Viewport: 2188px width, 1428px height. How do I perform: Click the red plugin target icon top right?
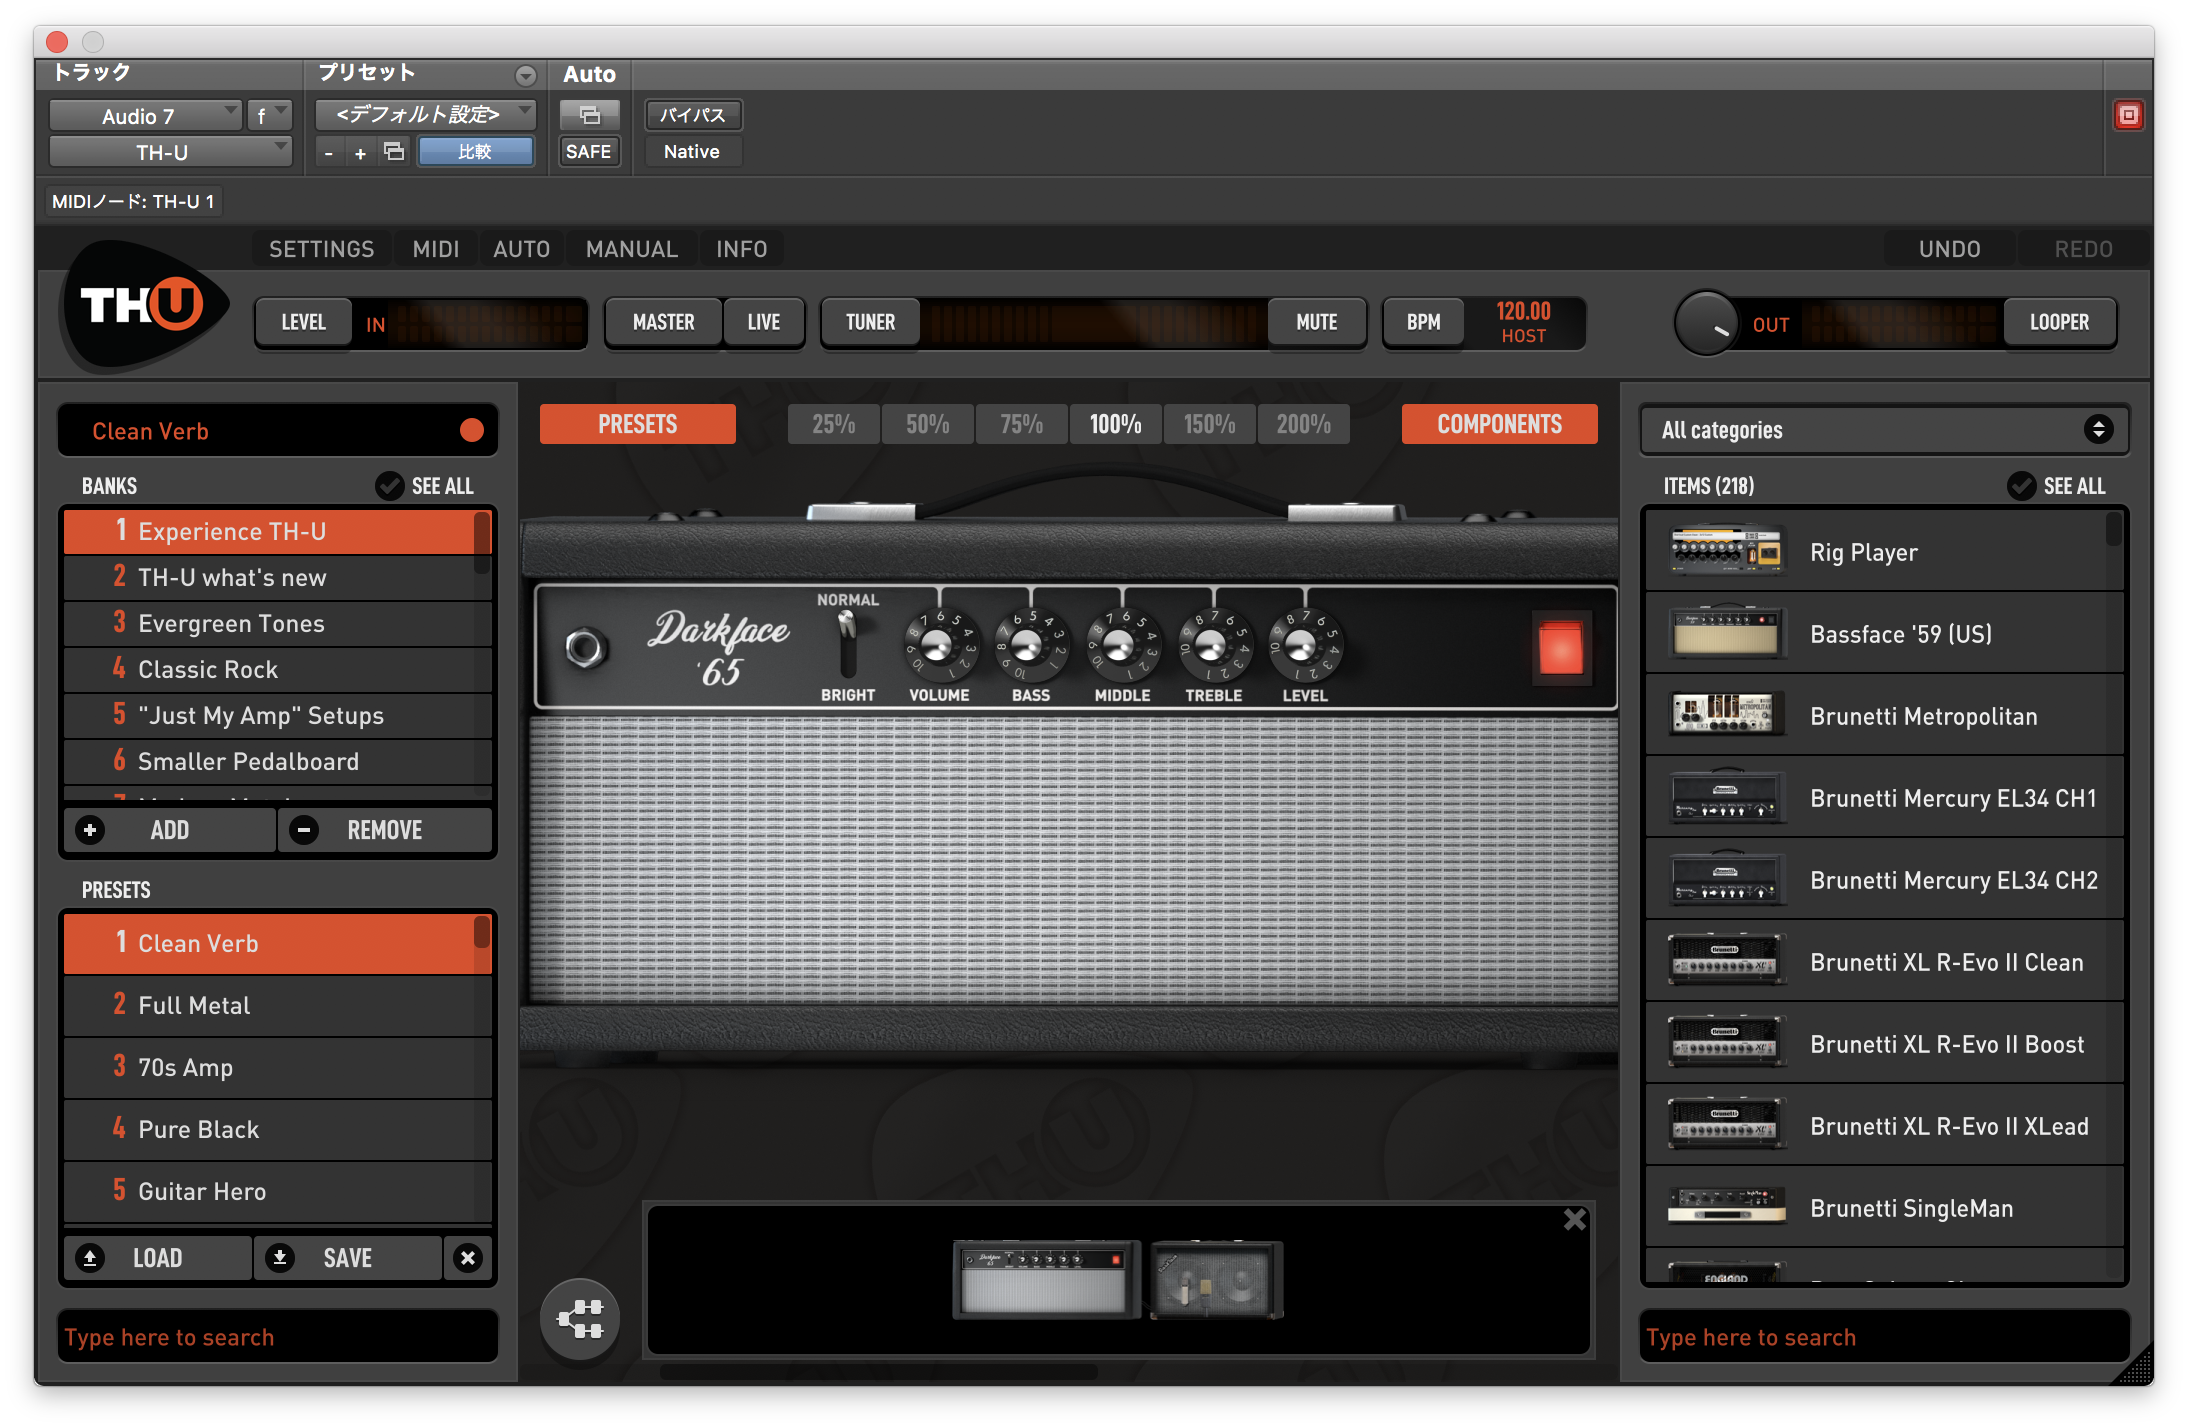click(x=2128, y=115)
